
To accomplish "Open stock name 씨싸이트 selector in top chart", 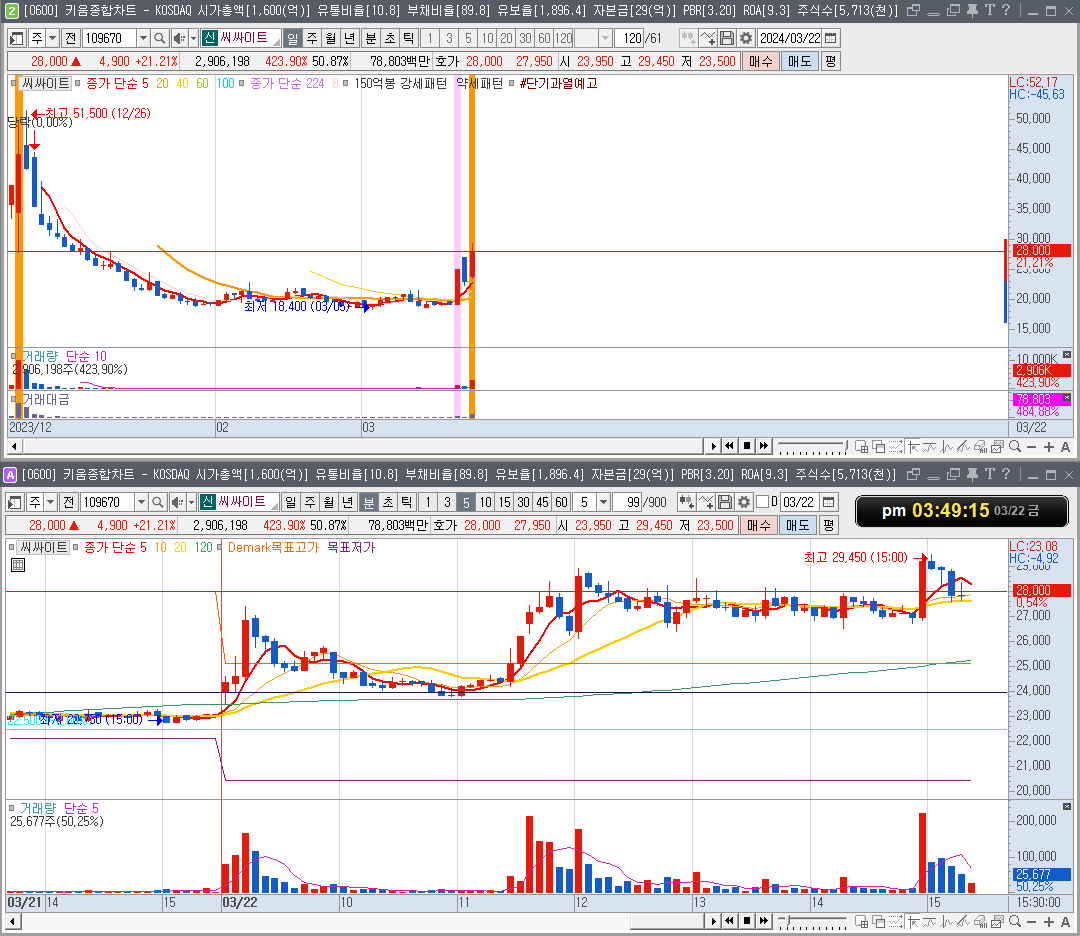I will tap(241, 38).
